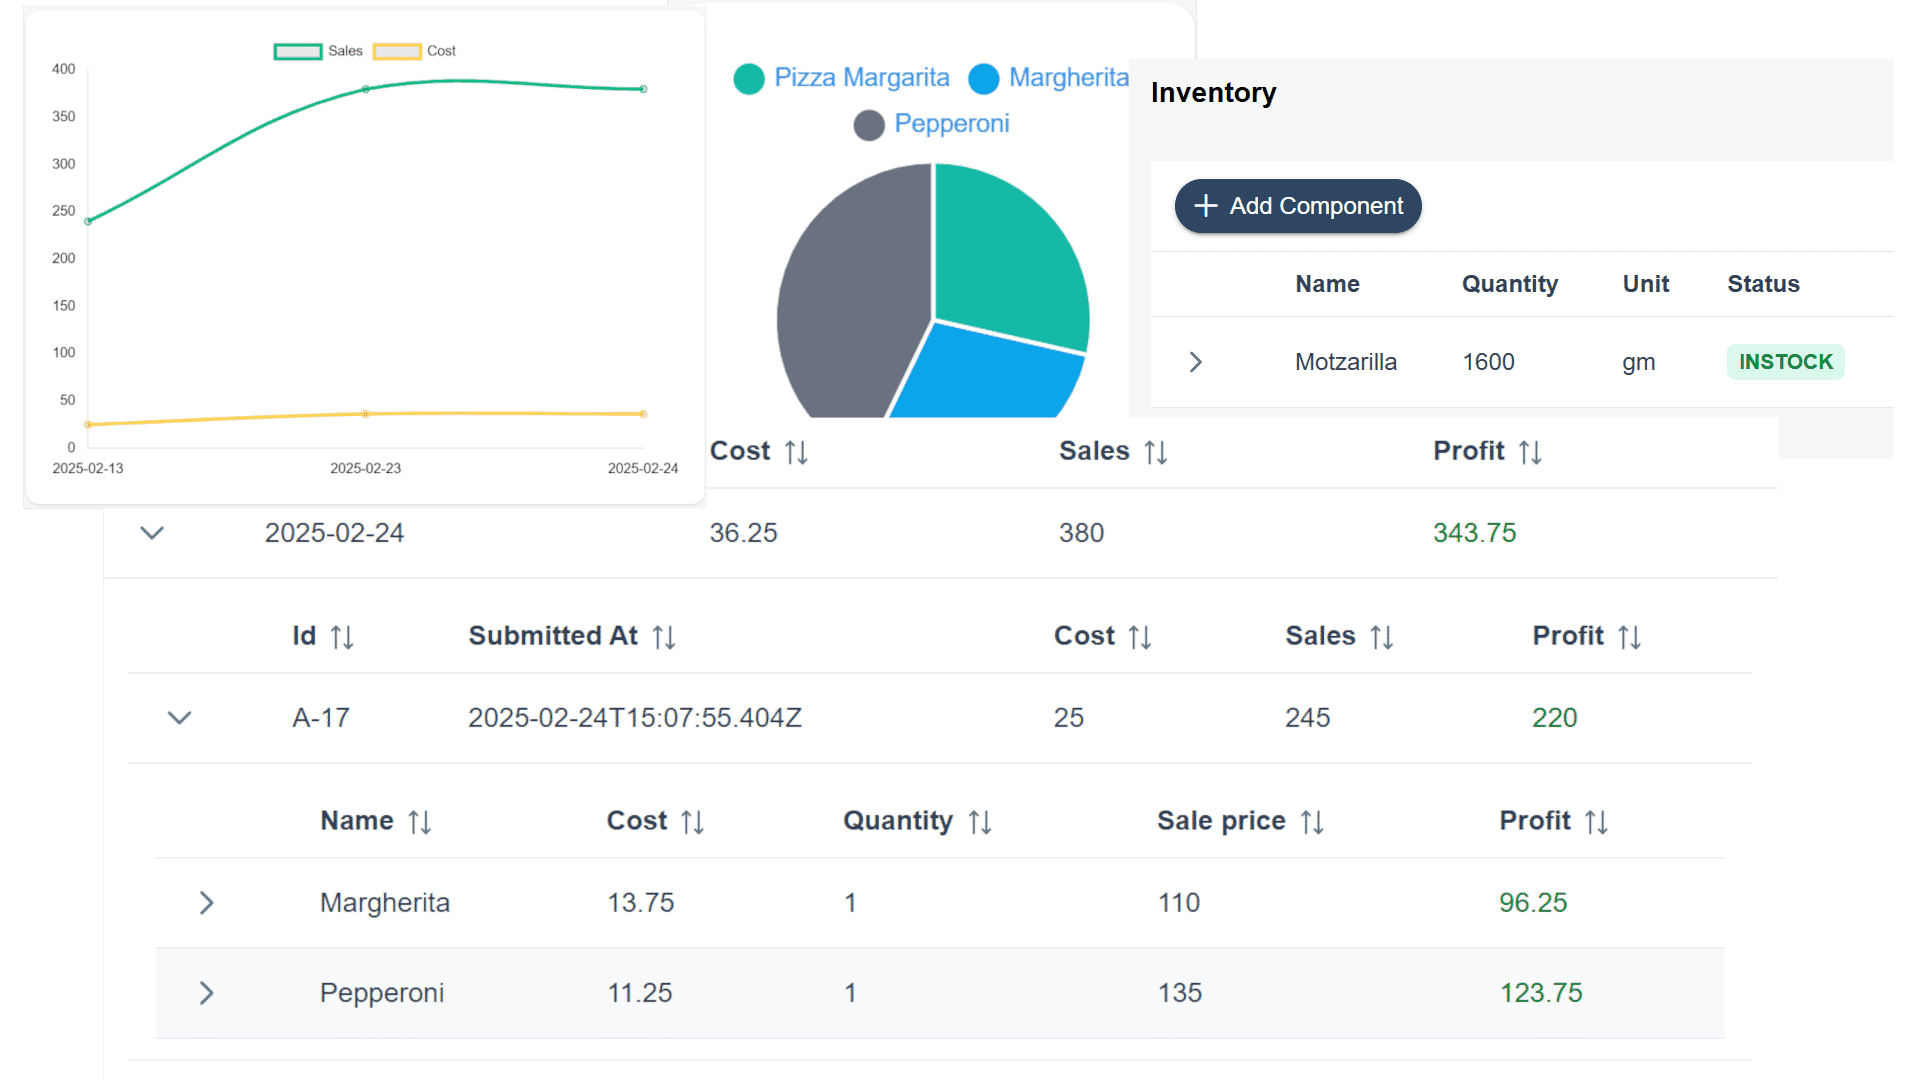1920x1080 pixels.
Task: Sort items by Sale price icon
Action: pos(1312,822)
